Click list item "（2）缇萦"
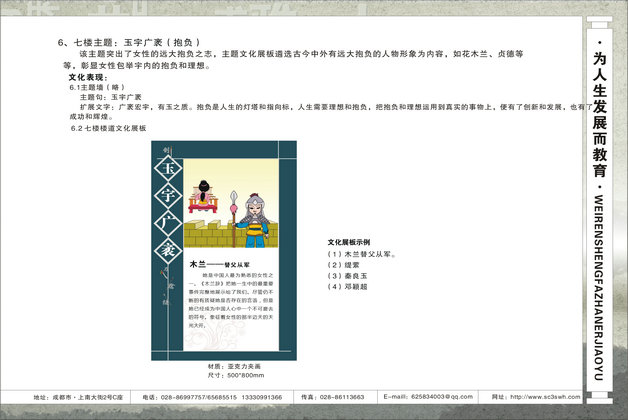 (x=343, y=265)
